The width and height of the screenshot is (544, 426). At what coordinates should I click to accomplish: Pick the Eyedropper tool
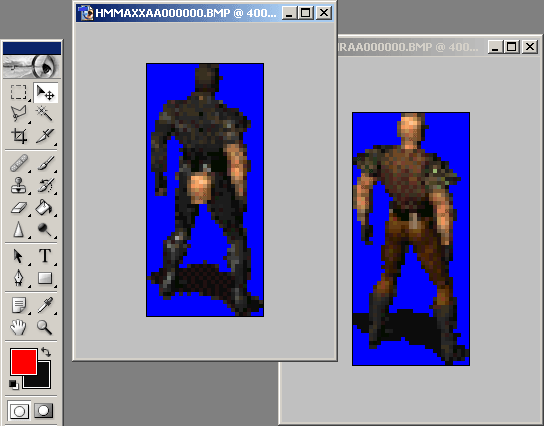[x=45, y=305]
